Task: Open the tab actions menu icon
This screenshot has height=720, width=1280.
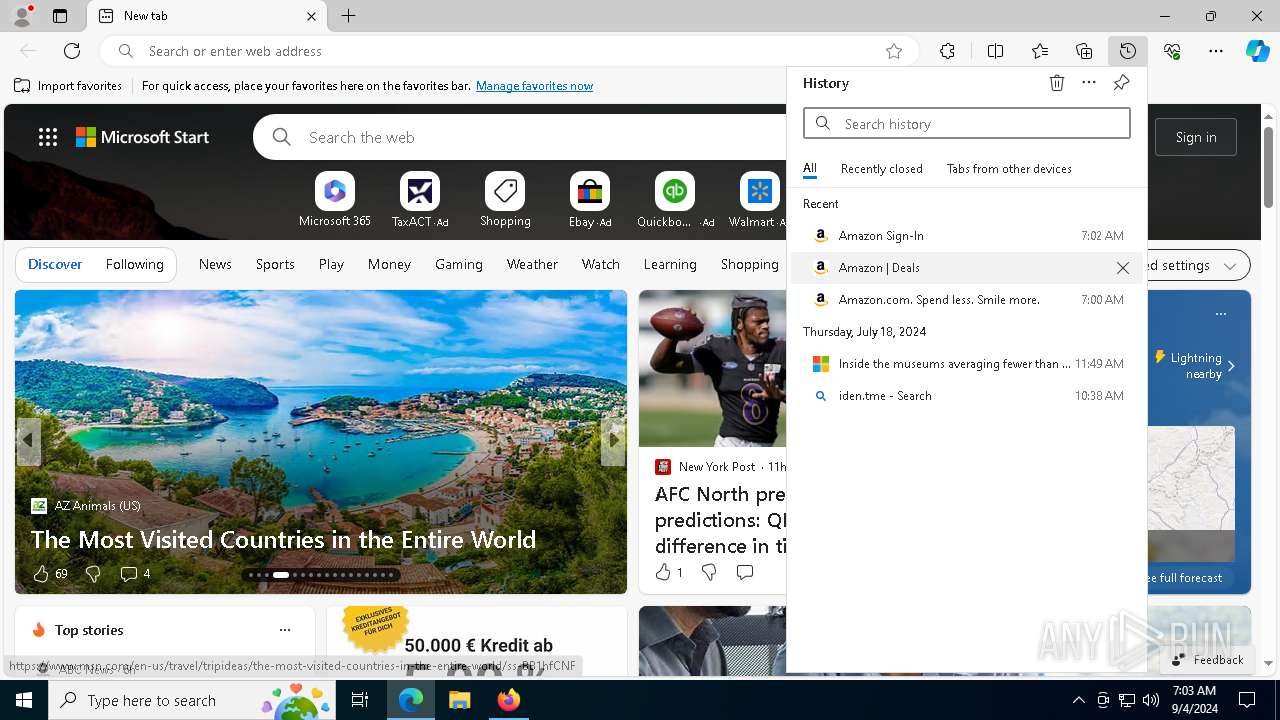Action: [x=60, y=16]
